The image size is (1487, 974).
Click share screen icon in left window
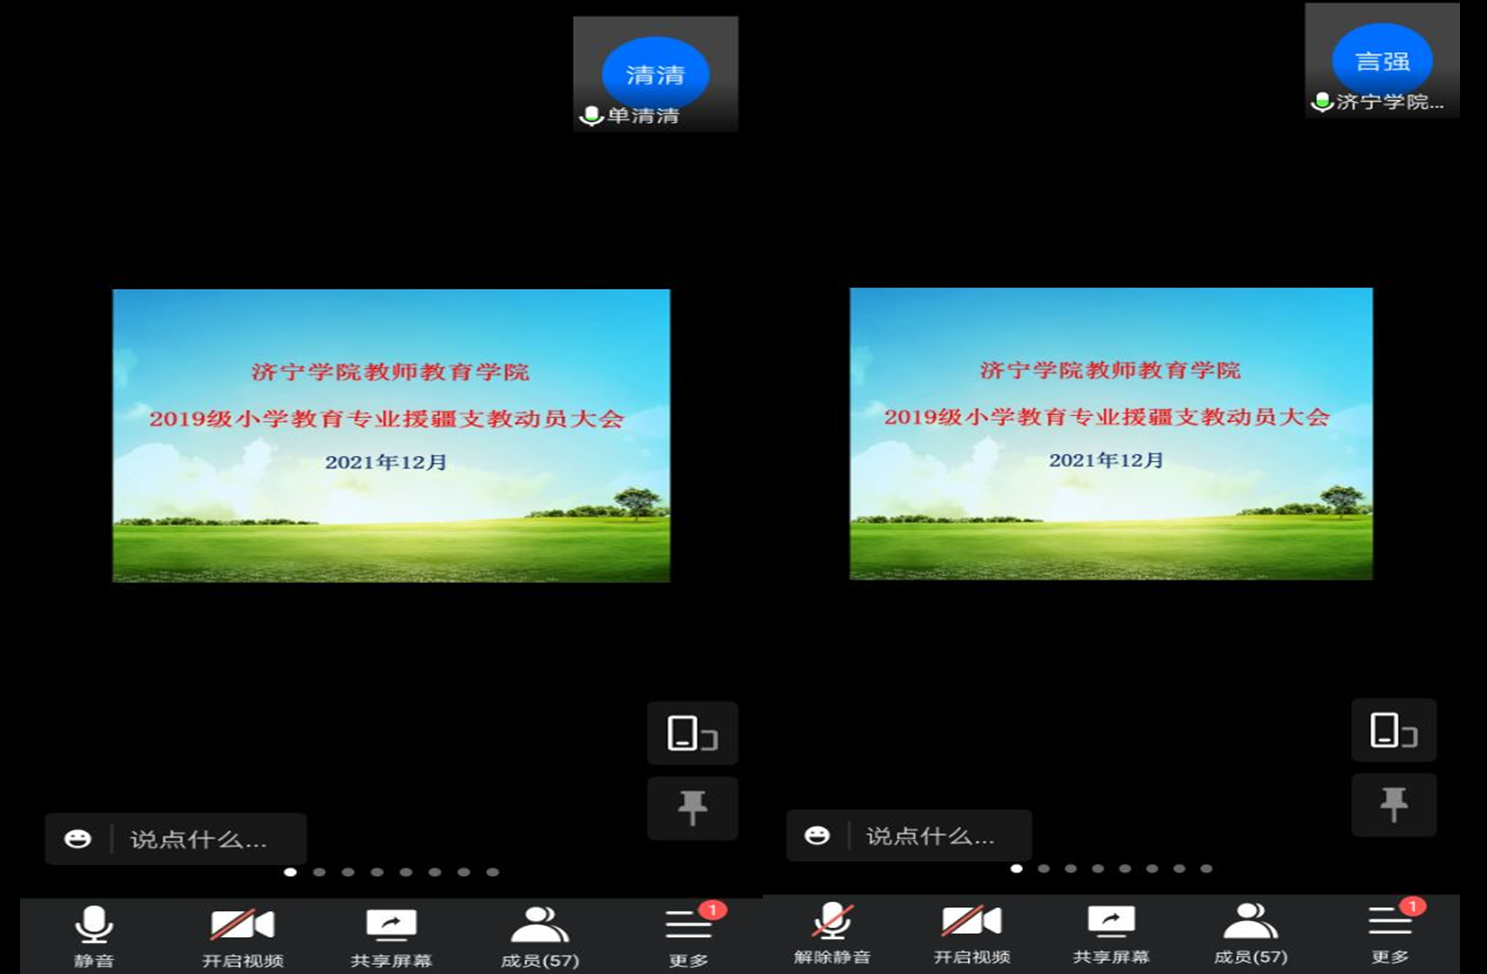[391, 934]
